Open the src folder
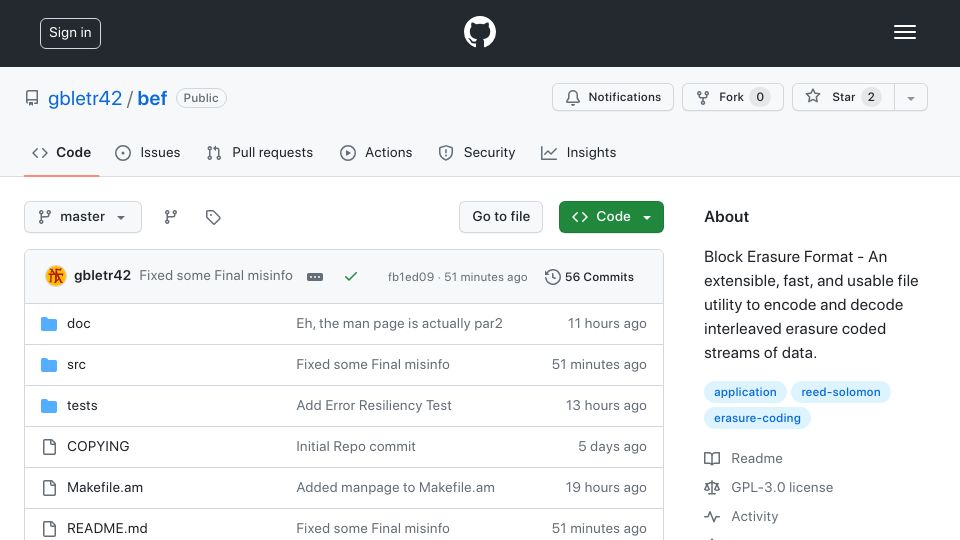Viewport: 960px width, 540px height. tap(76, 364)
